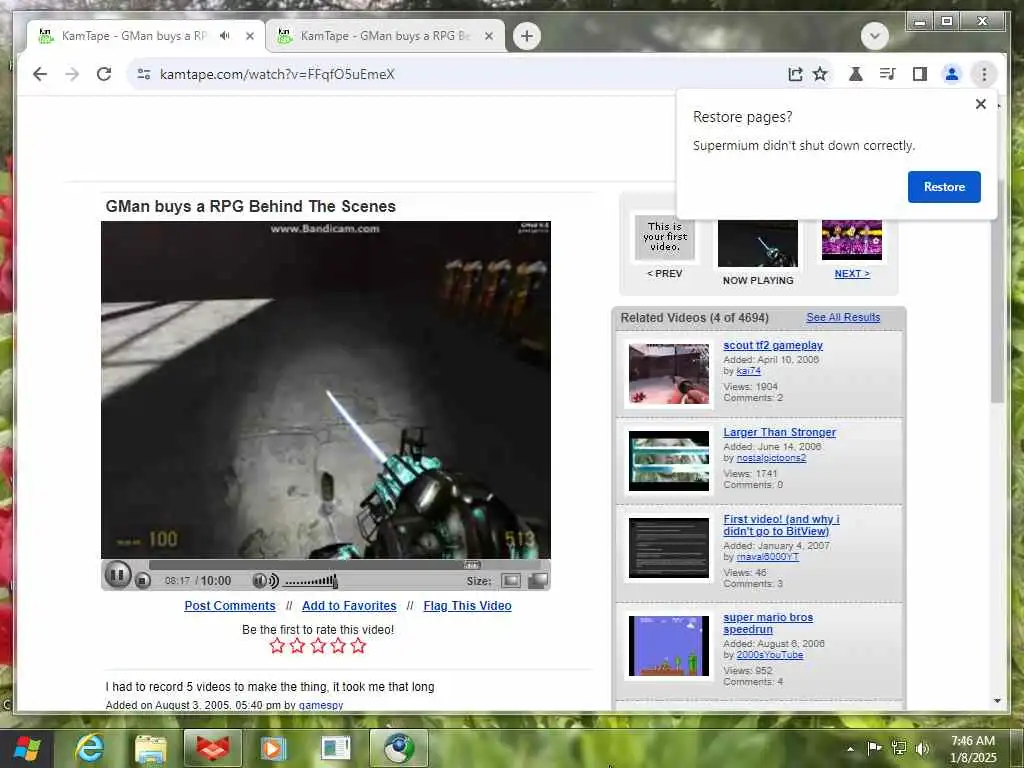Open the Windows Start menu
1024x768 pixels.
click(27, 748)
